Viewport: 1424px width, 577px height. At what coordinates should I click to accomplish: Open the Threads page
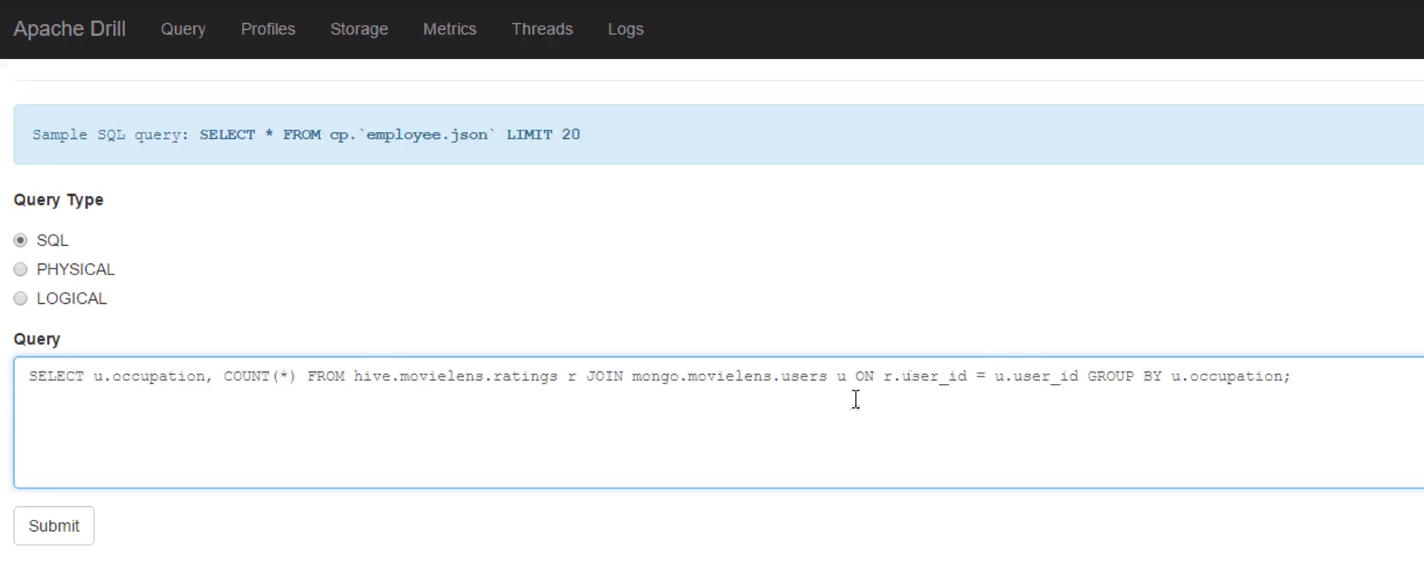542,29
